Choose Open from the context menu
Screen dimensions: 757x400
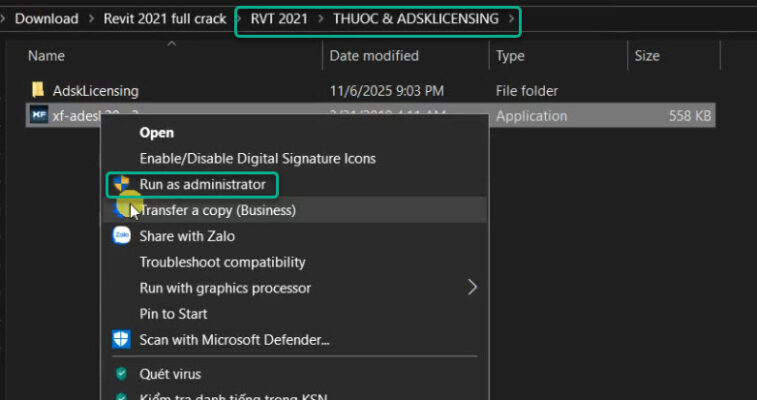(x=157, y=132)
